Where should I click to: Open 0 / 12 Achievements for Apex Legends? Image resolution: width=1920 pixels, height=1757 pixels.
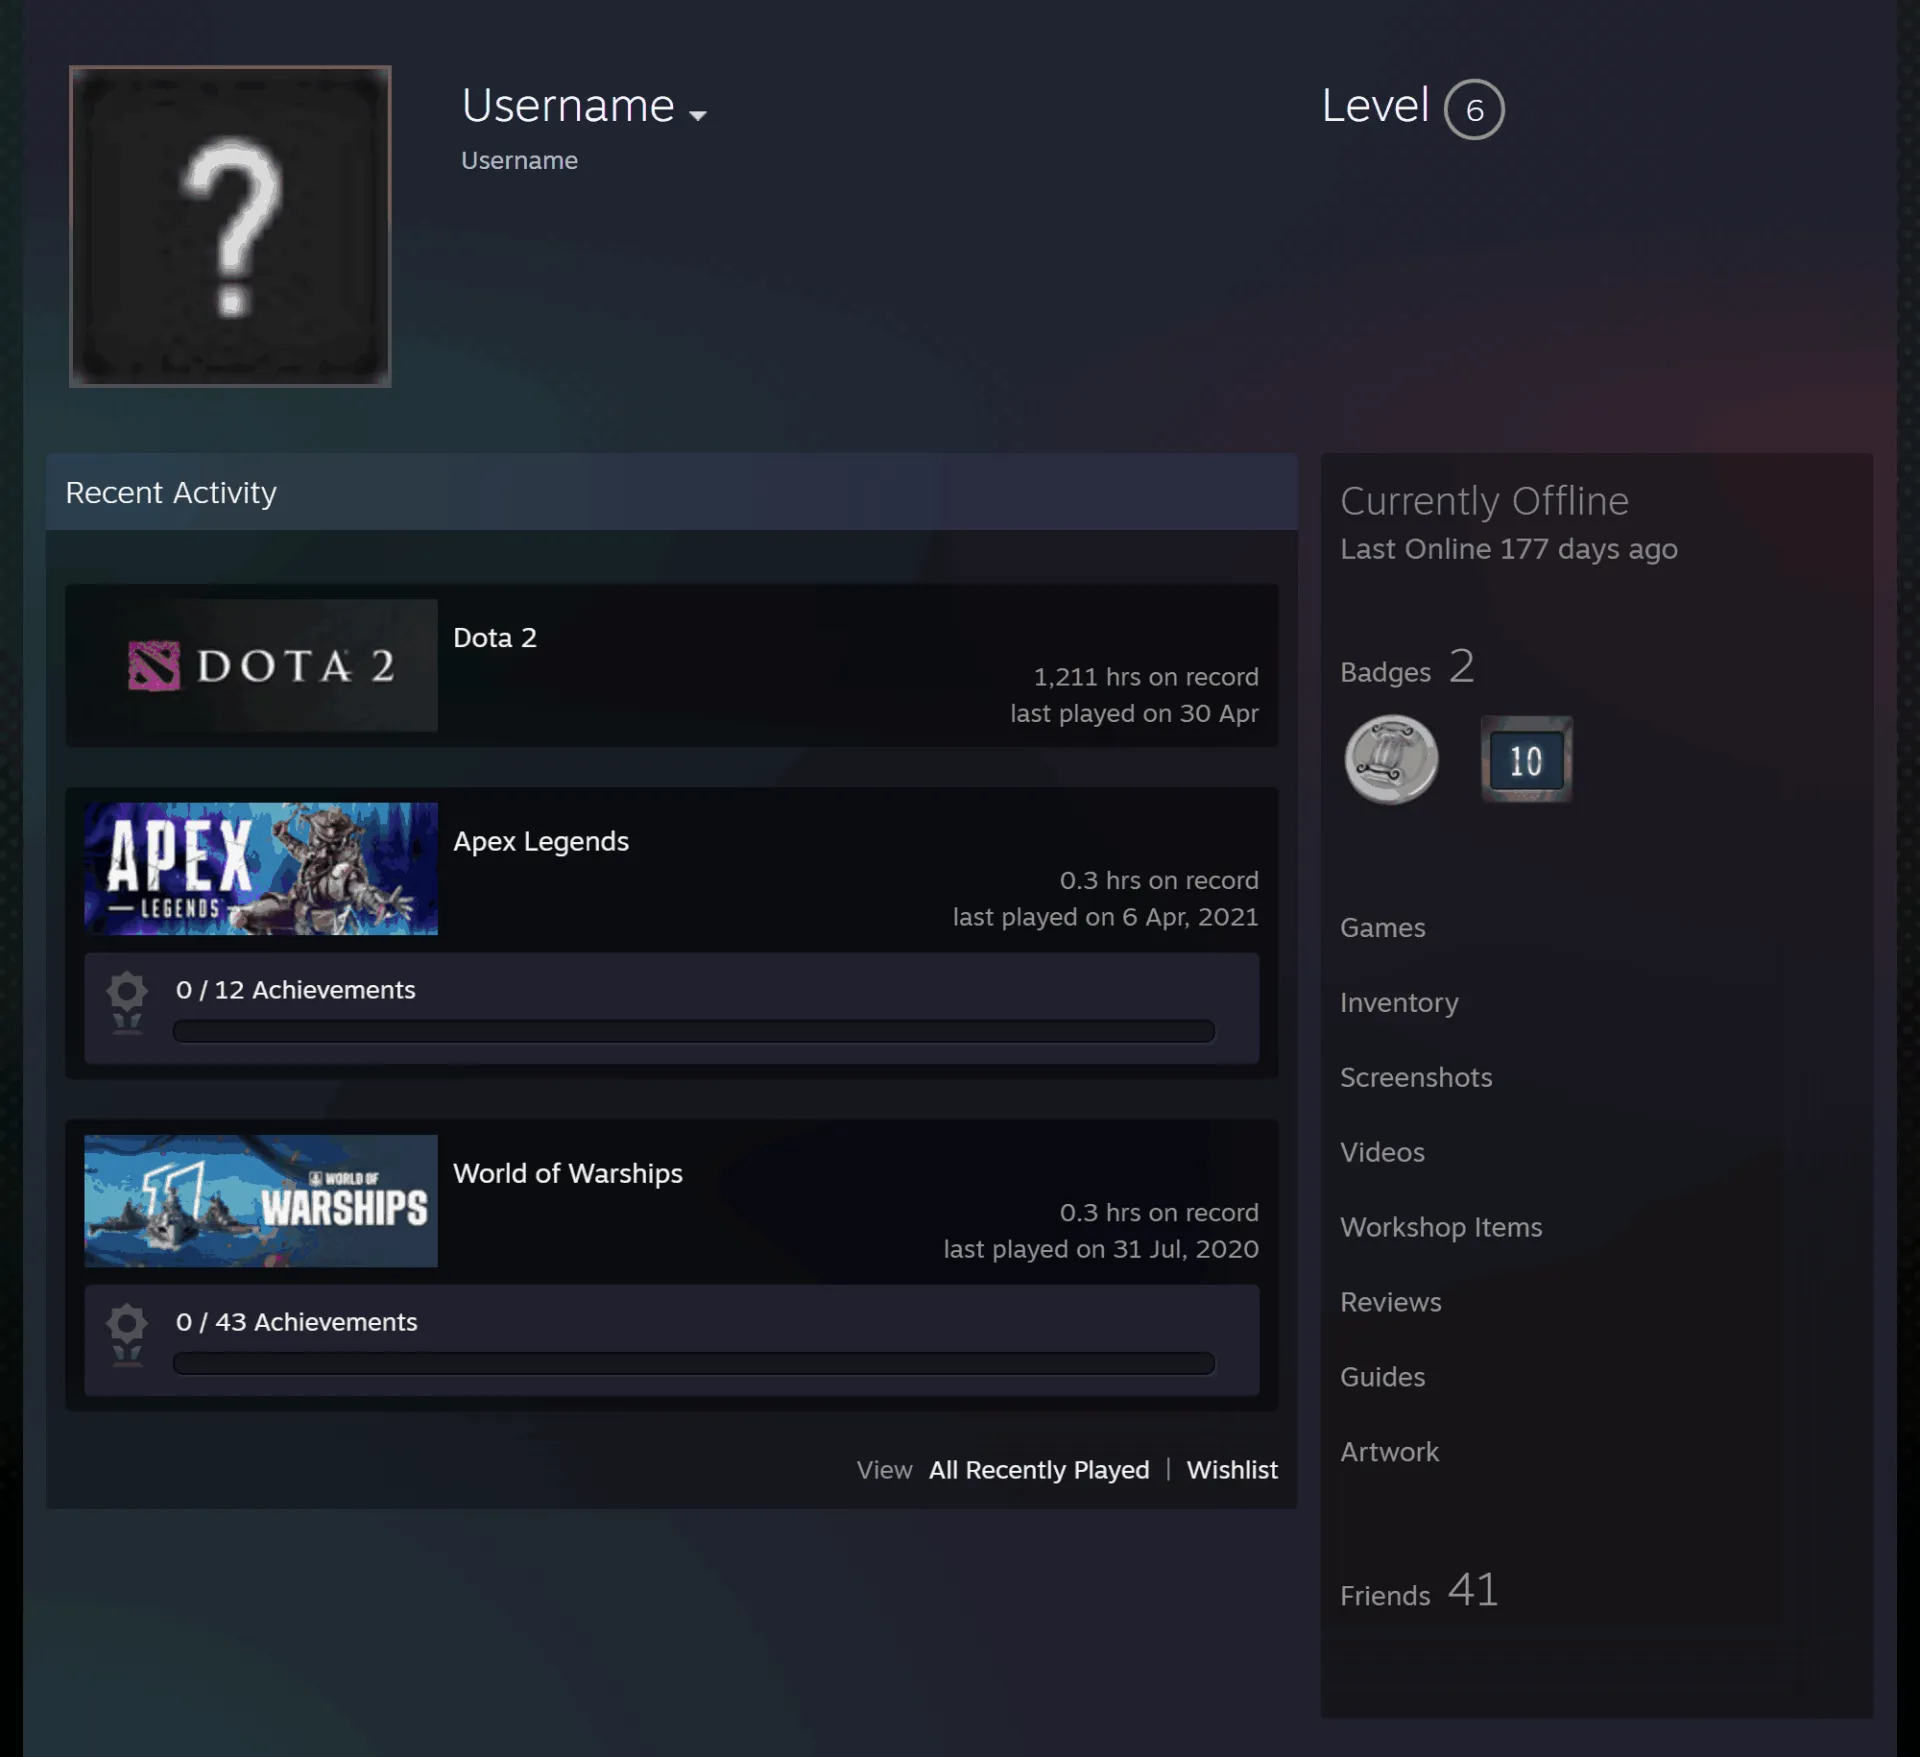click(296, 989)
